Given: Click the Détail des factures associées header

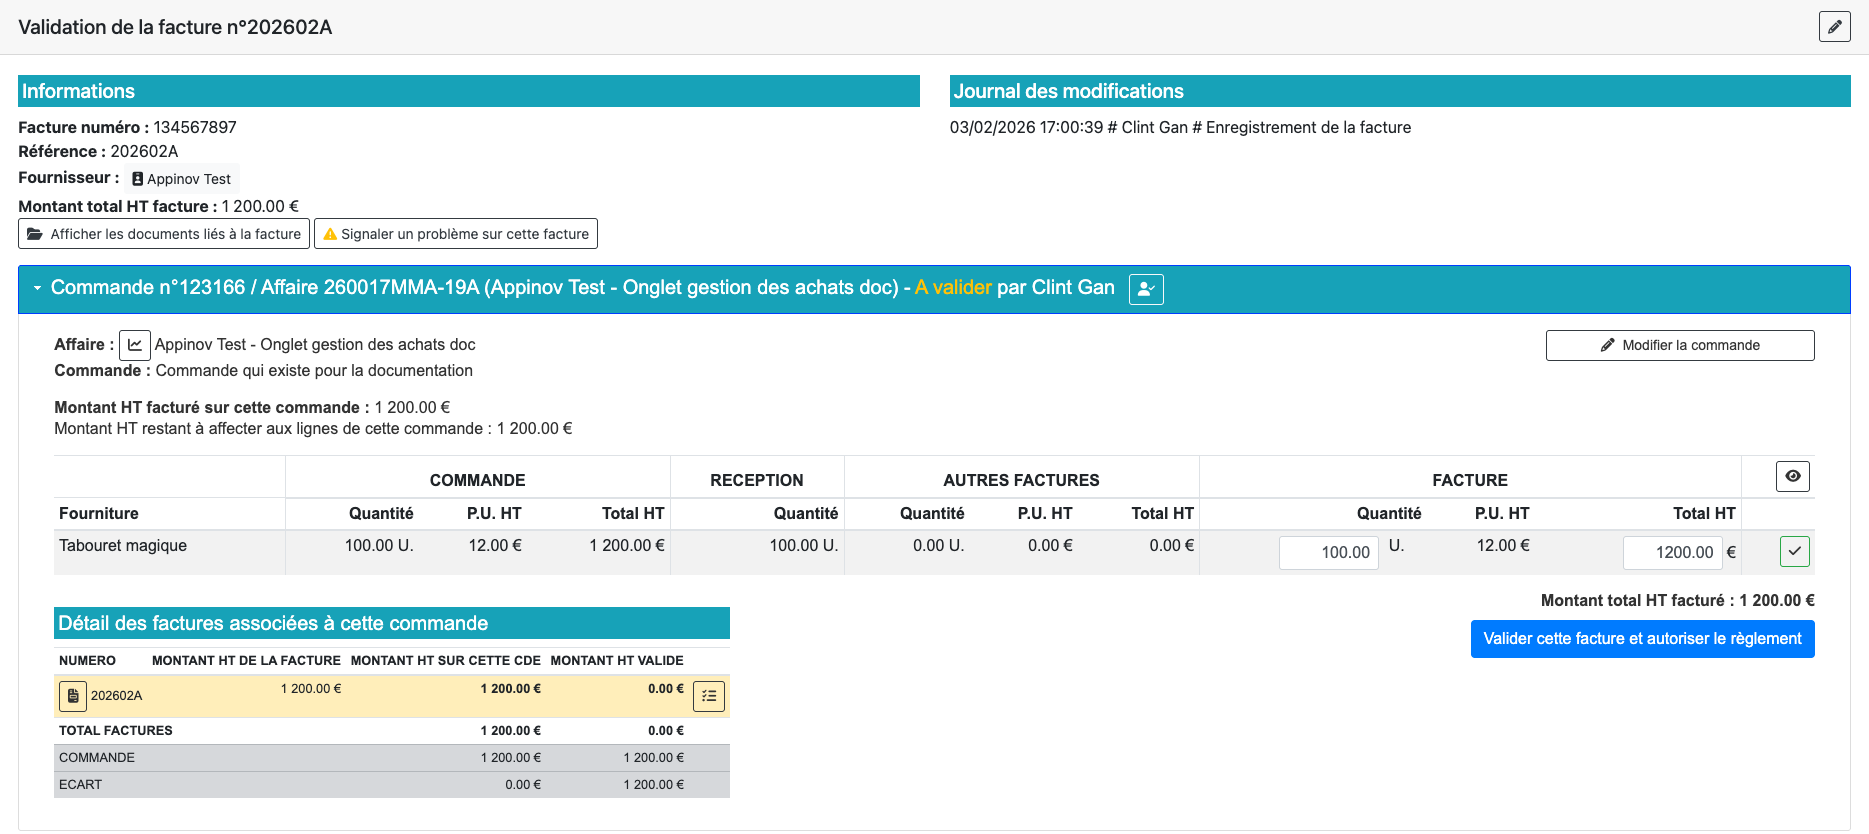Looking at the screenshot, I should coord(391,623).
